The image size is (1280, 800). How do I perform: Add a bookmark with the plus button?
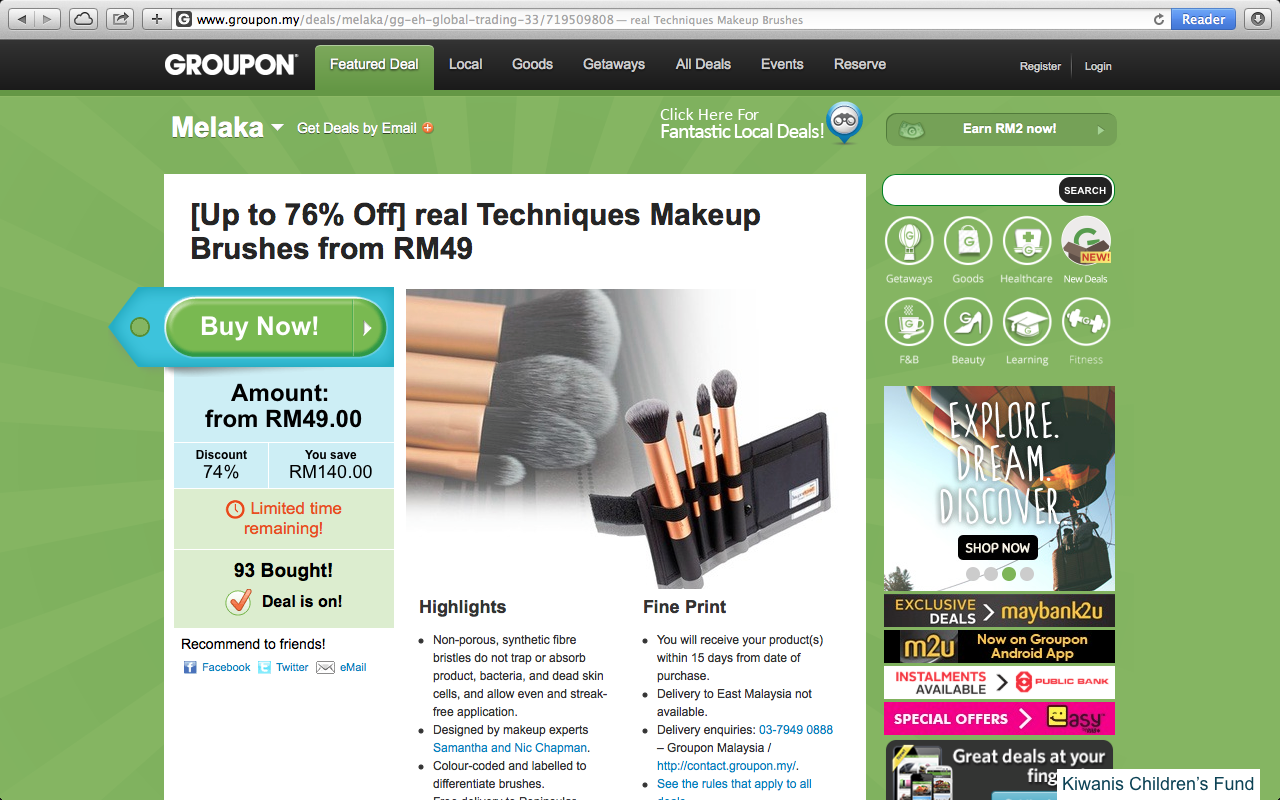click(157, 19)
